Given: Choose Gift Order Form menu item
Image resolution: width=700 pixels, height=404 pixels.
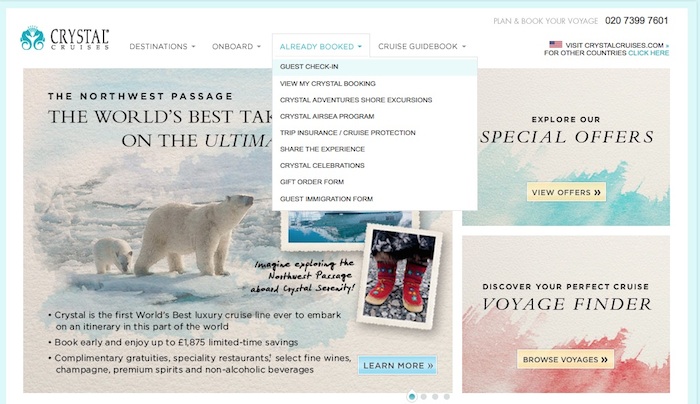Looking at the screenshot, I should tap(312, 182).
